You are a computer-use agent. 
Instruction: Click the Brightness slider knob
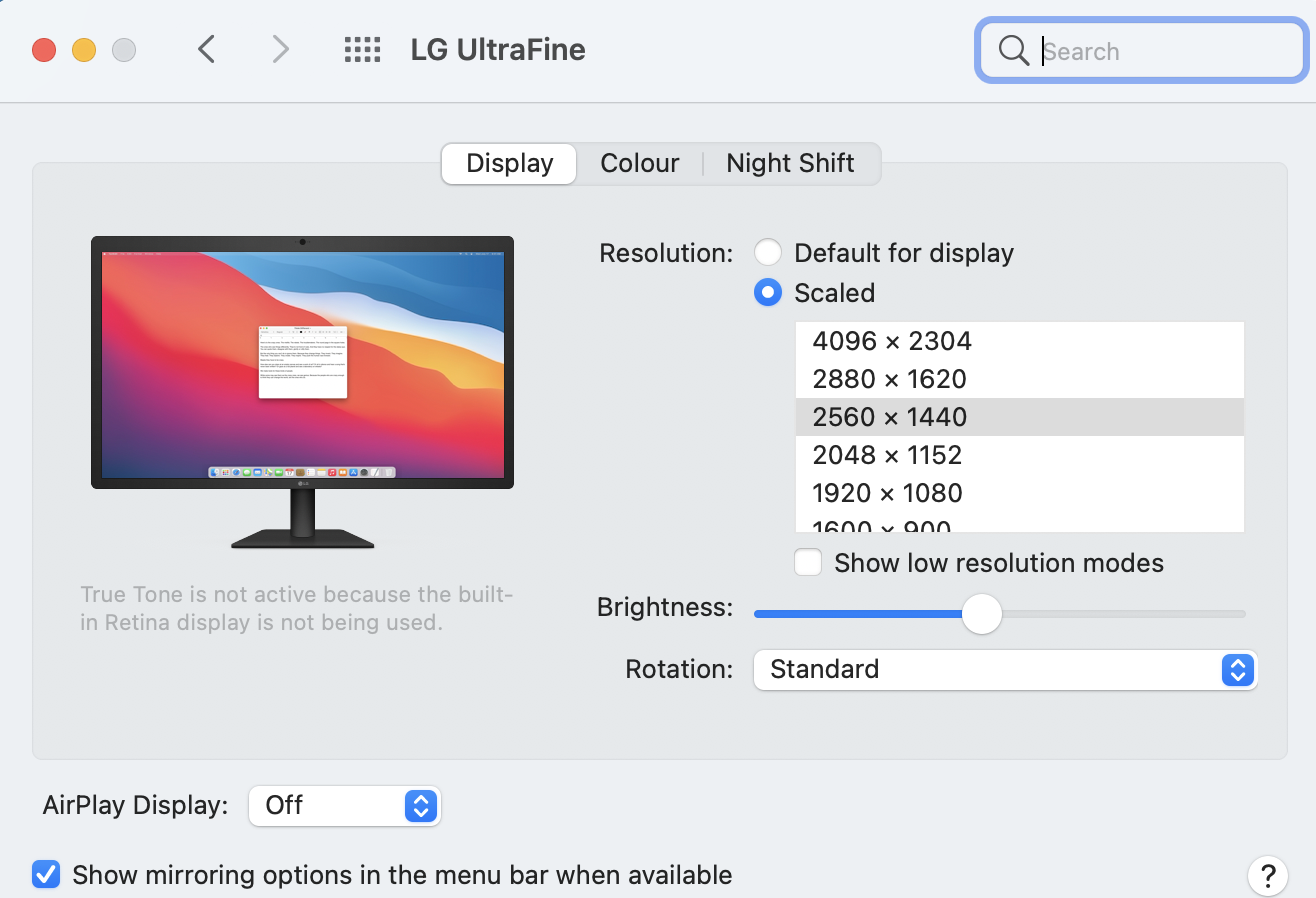[x=982, y=613]
